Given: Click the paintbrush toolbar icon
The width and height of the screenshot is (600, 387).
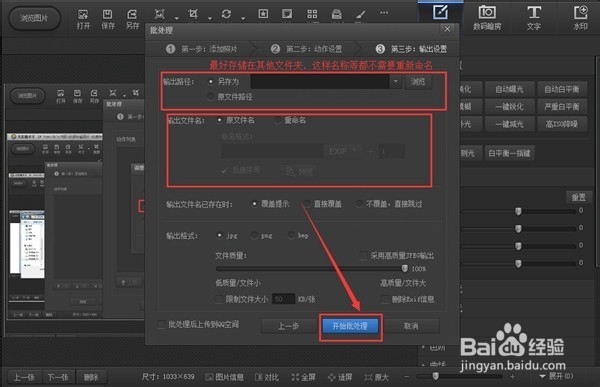Looking at the screenshot, I should point(360,14).
